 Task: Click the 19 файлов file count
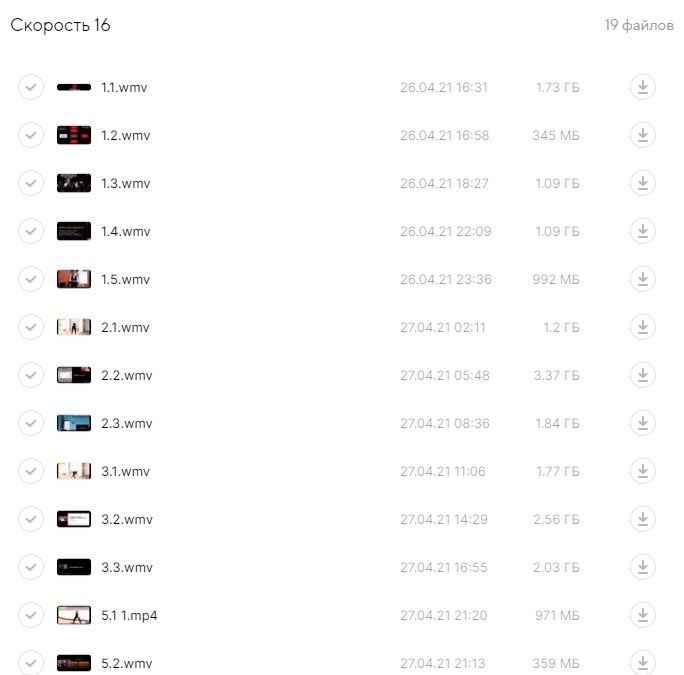638,26
